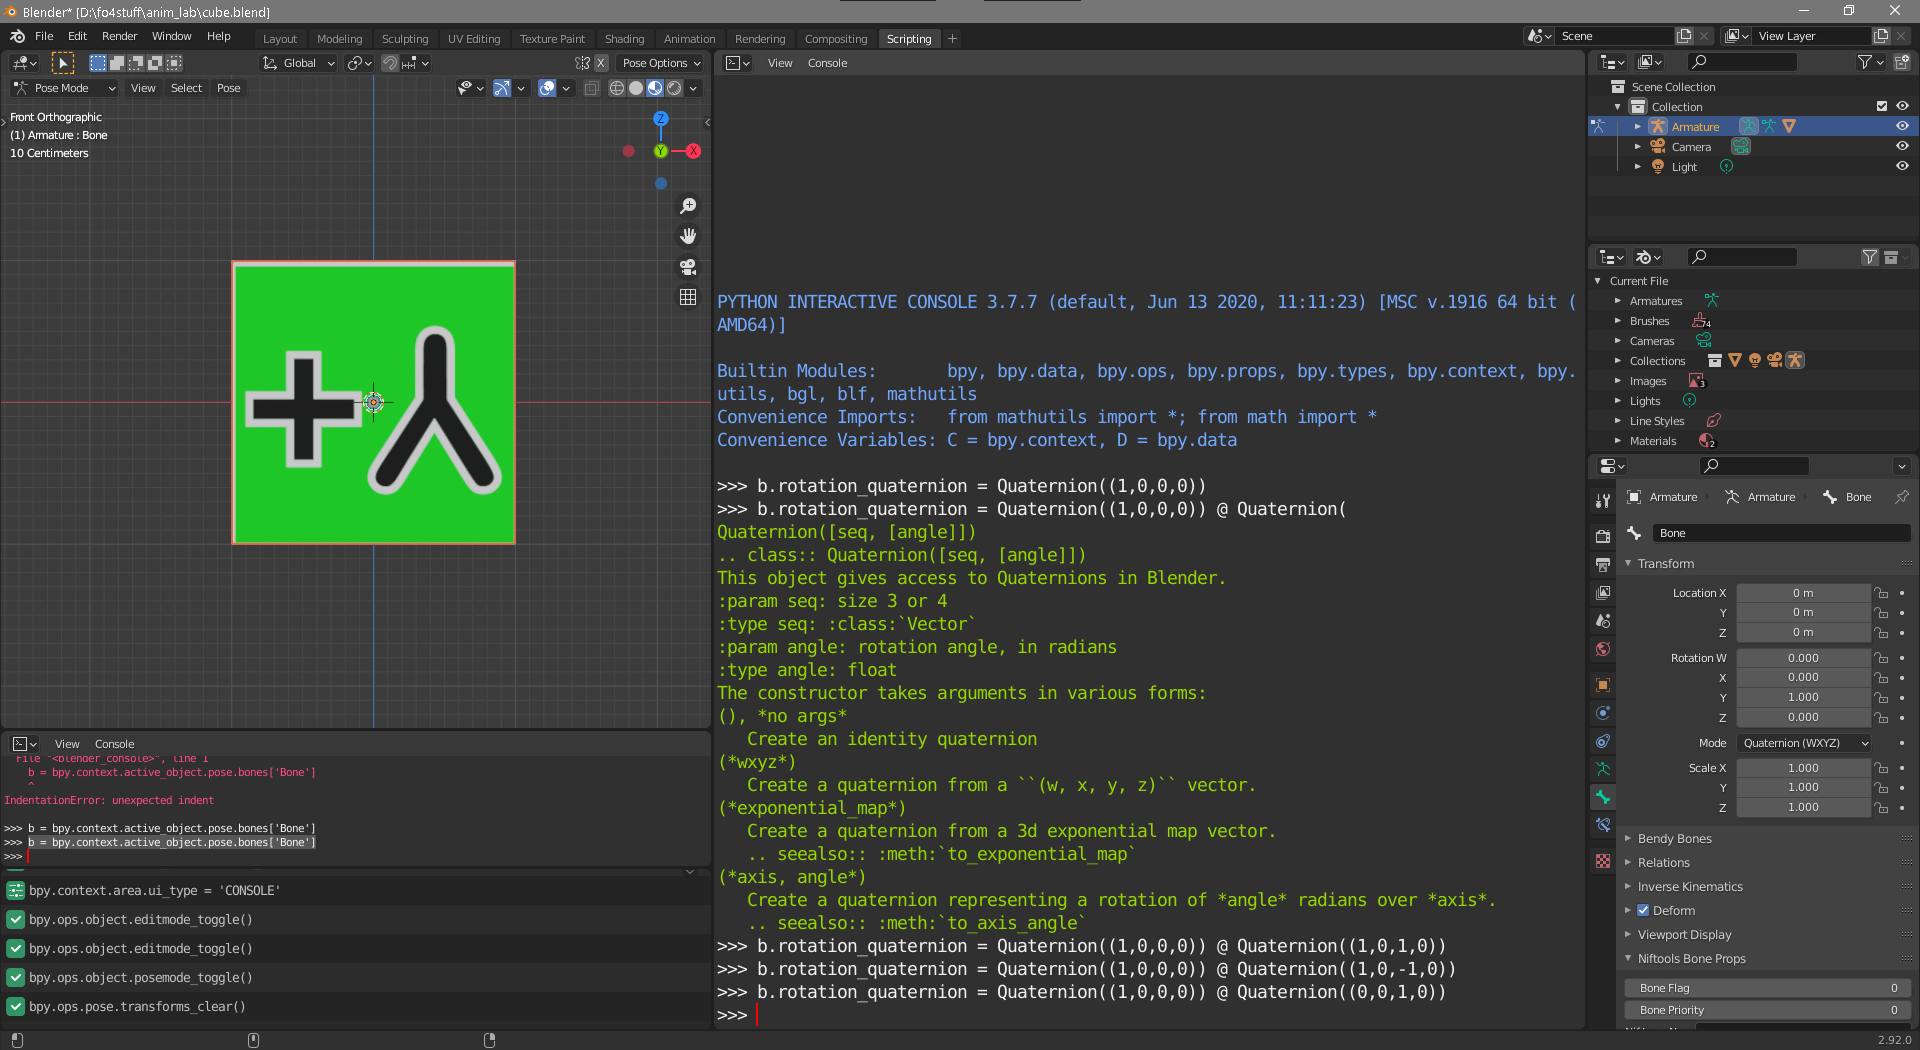
Task: Toggle lock on Location X
Action: [x=1881, y=593]
